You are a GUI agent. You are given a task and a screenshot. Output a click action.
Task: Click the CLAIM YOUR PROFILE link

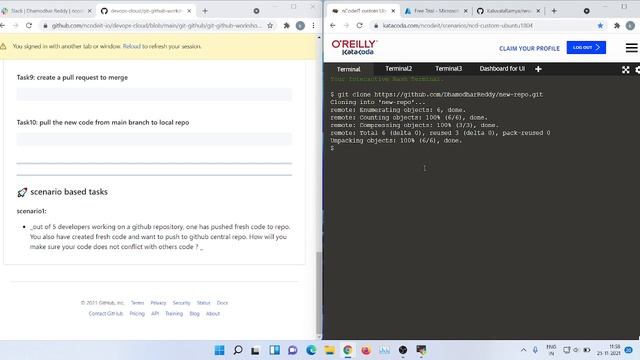(x=529, y=48)
